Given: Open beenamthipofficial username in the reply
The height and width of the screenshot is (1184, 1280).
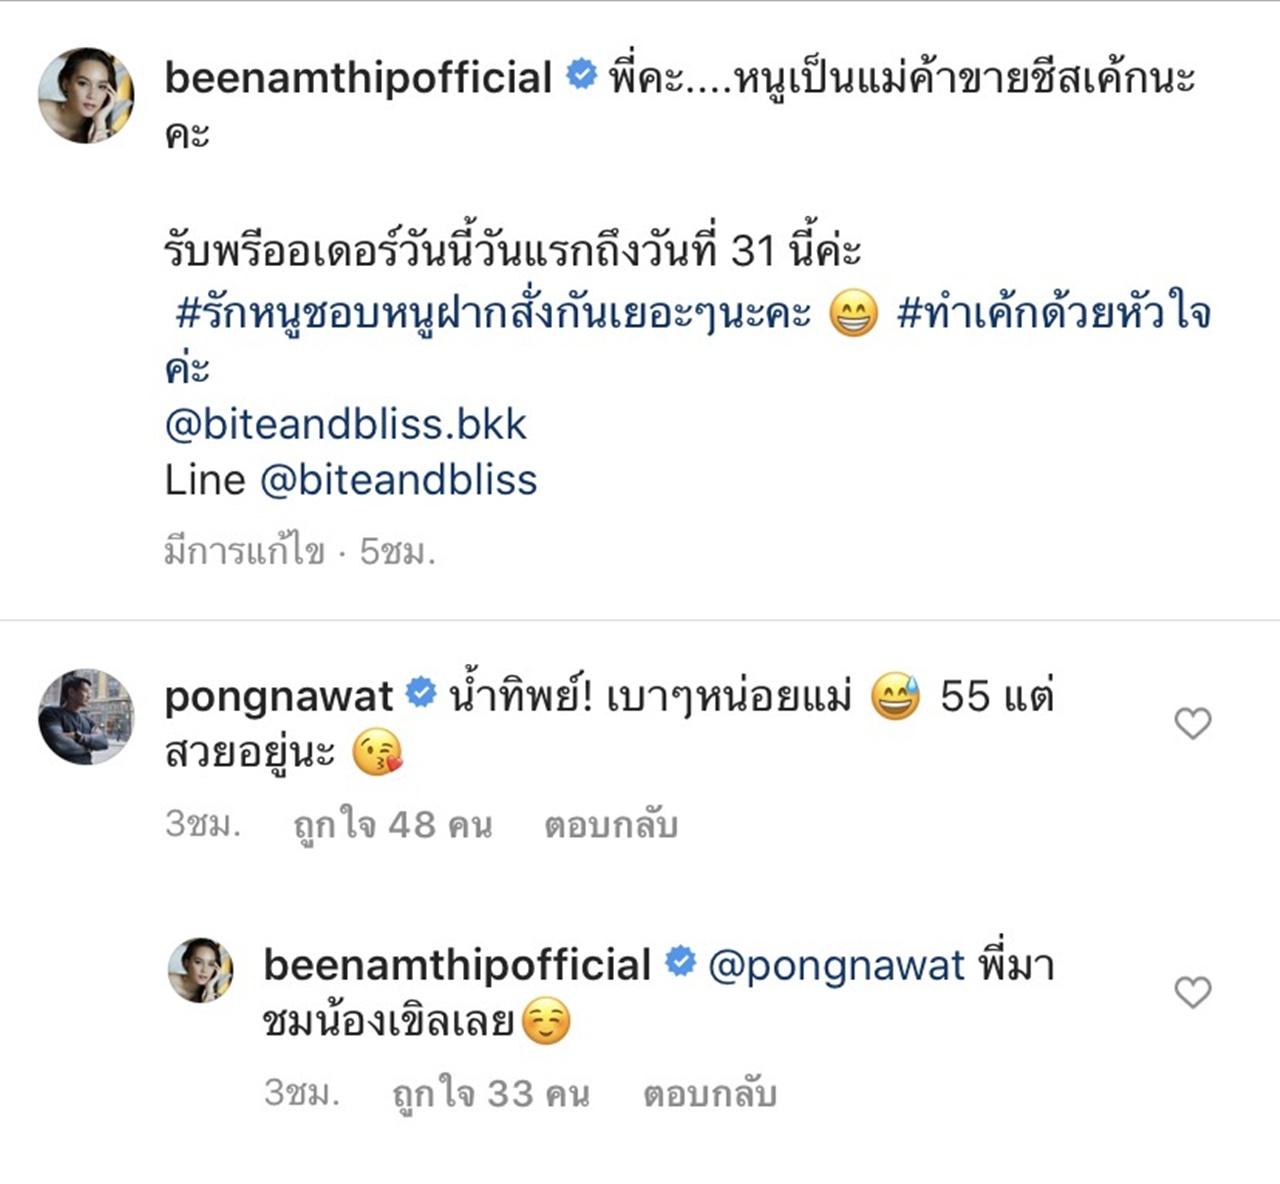Looking at the screenshot, I should click(x=456, y=966).
